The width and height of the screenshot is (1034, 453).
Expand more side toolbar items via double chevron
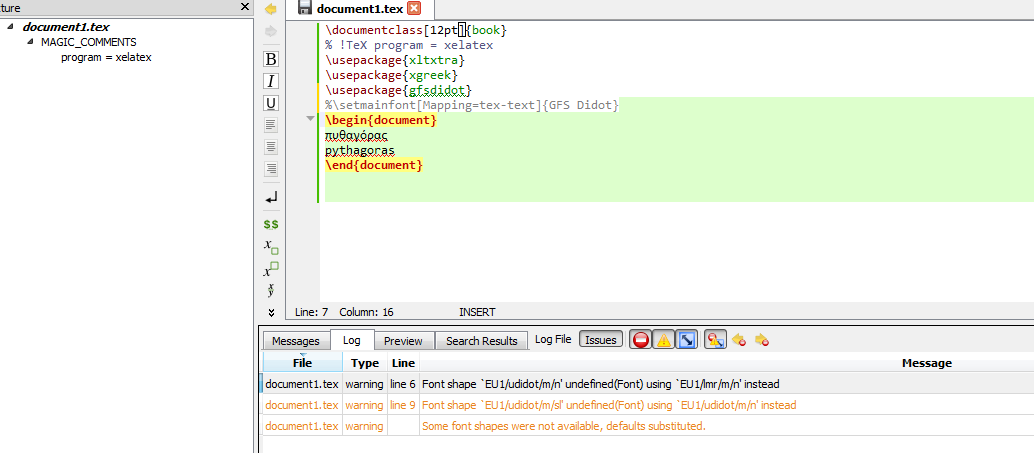pyautogui.click(x=270, y=312)
